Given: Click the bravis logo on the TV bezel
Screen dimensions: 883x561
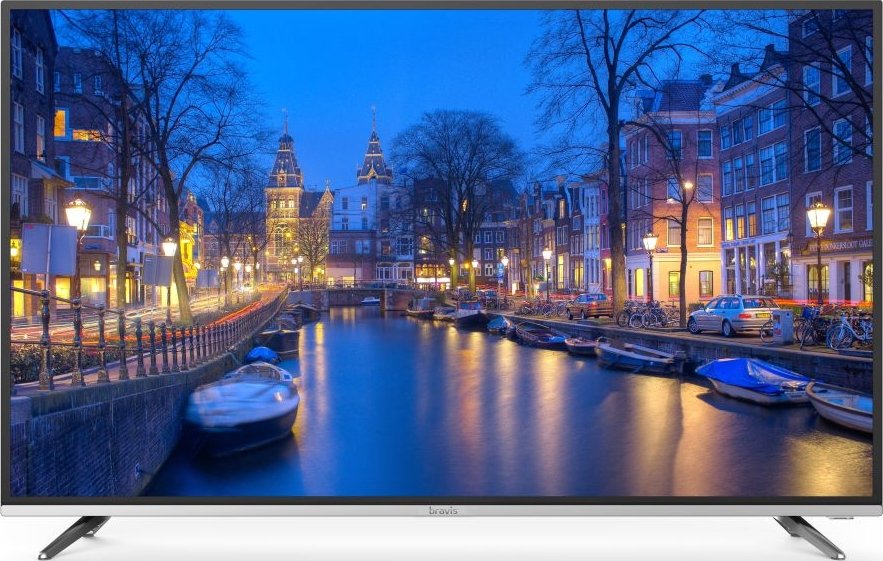Looking at the screenshot, I should pos(443,511).
